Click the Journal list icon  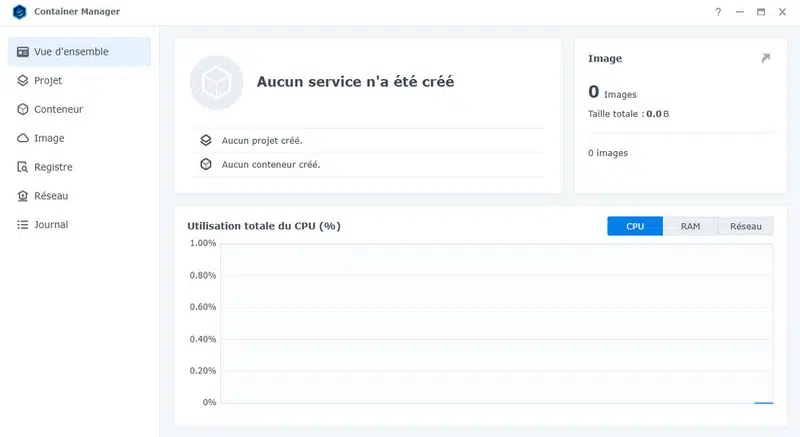pyautogui.click(x=23, y=225)
